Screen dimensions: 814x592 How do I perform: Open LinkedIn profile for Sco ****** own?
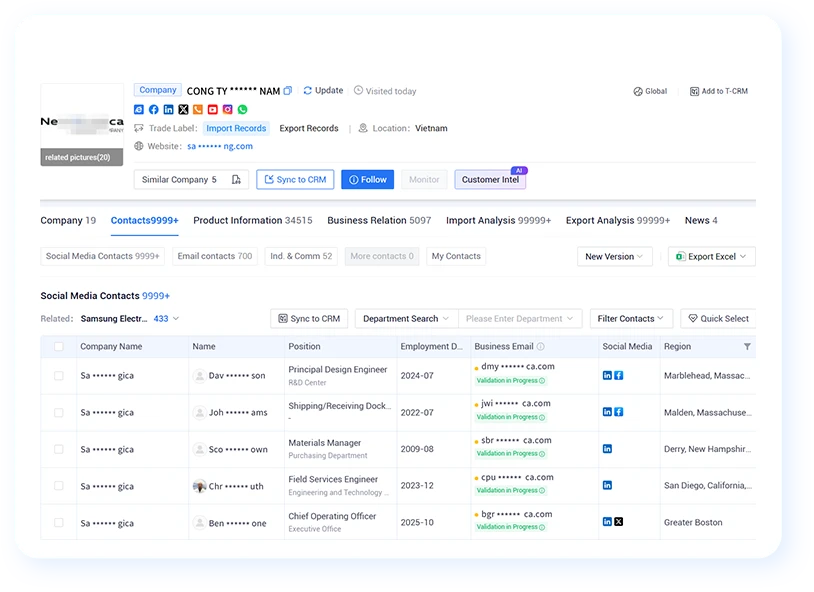pyautogui.click(x=607, y=449)
